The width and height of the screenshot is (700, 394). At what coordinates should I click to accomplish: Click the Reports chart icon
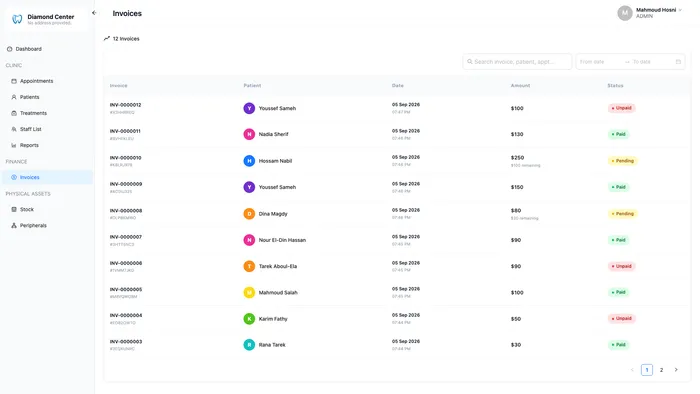point(14,145)
